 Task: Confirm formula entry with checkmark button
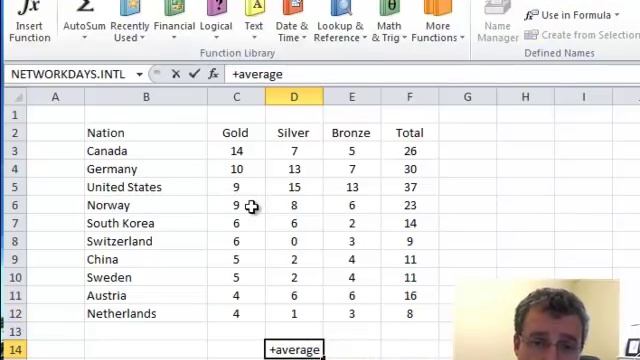(194, 74)
